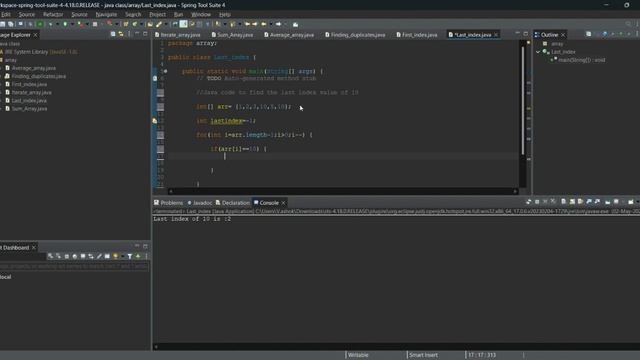Click the Last Edit Location arrow icon
The width and height of the screenshot is (640, 360).
coord(248,24)
